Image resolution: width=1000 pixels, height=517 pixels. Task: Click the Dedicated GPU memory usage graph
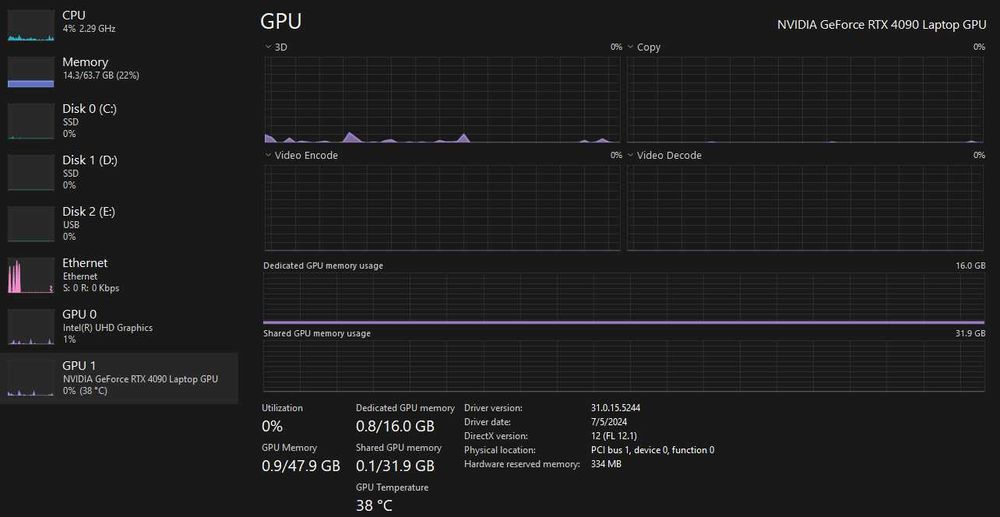[623, 297]
